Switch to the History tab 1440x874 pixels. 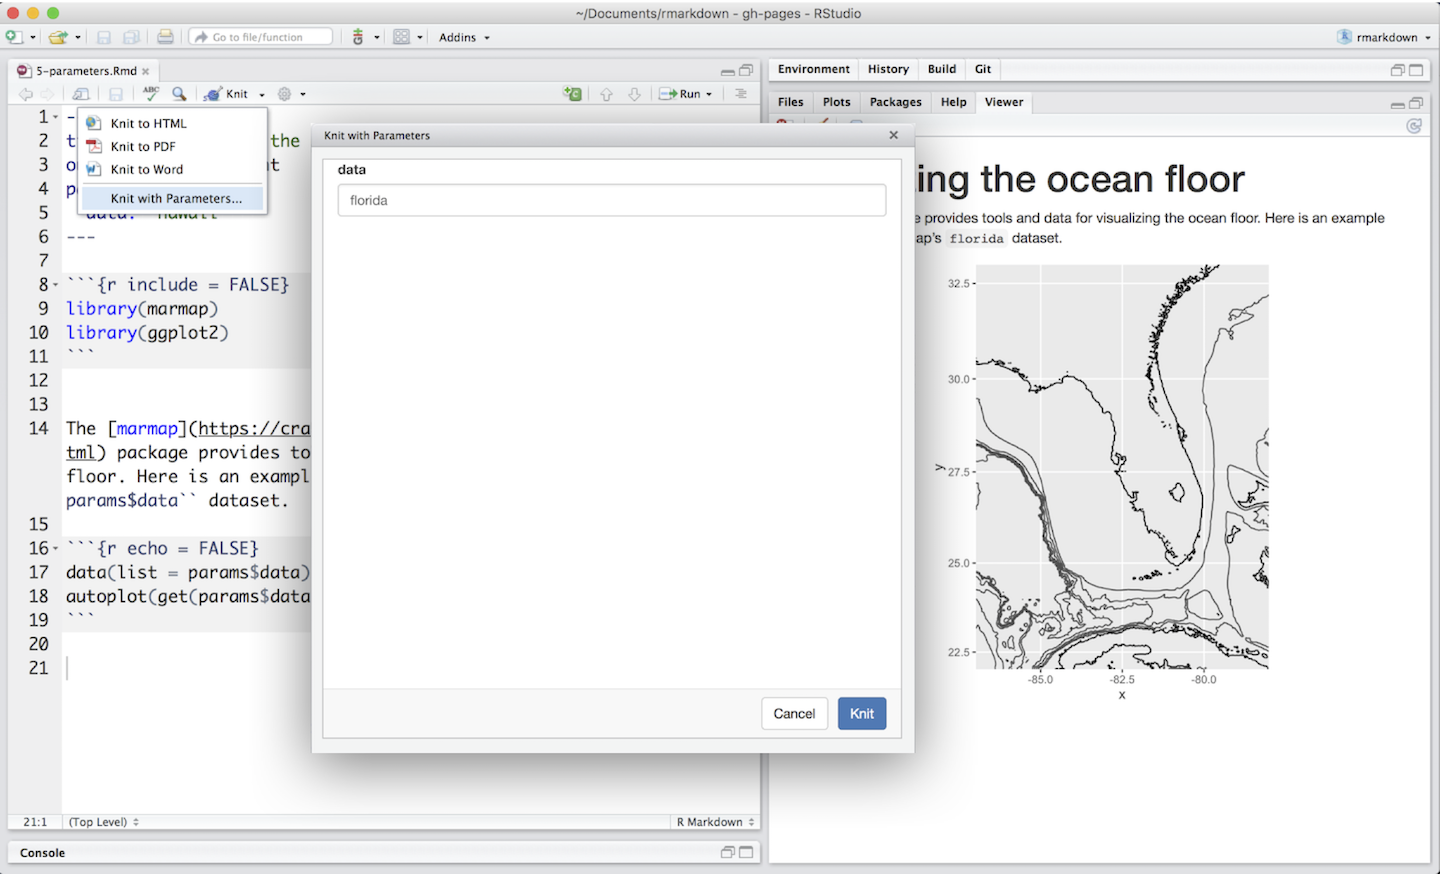tap(888, 69)
